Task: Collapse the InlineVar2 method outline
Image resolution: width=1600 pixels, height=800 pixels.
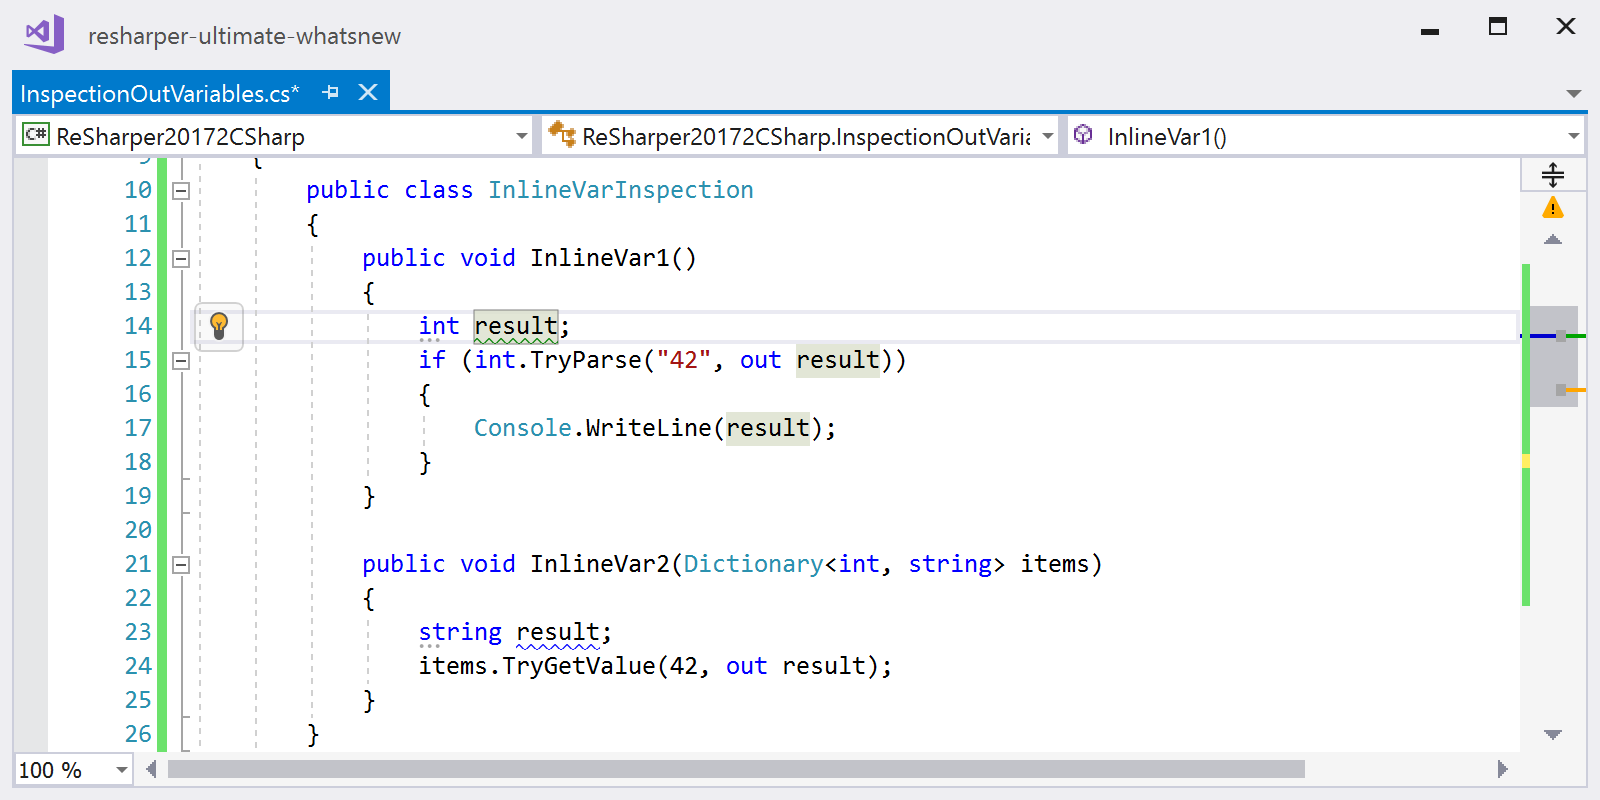Action: pyautogui.click(x=181, y=564)
